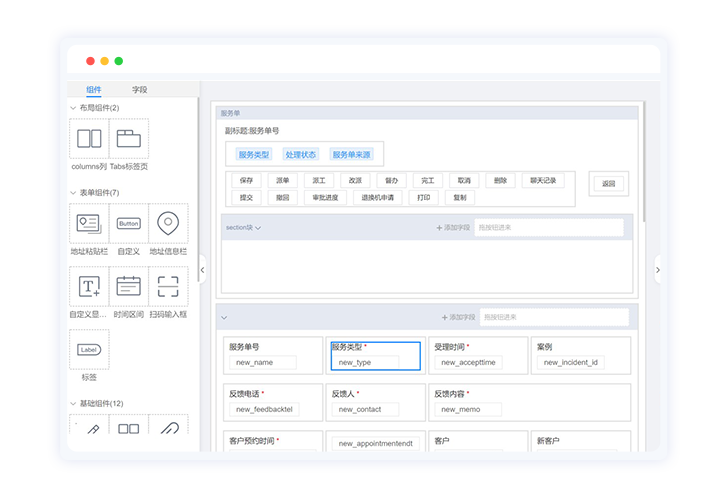Expand the right panel with arrow handle

click(x=657, y=269)
